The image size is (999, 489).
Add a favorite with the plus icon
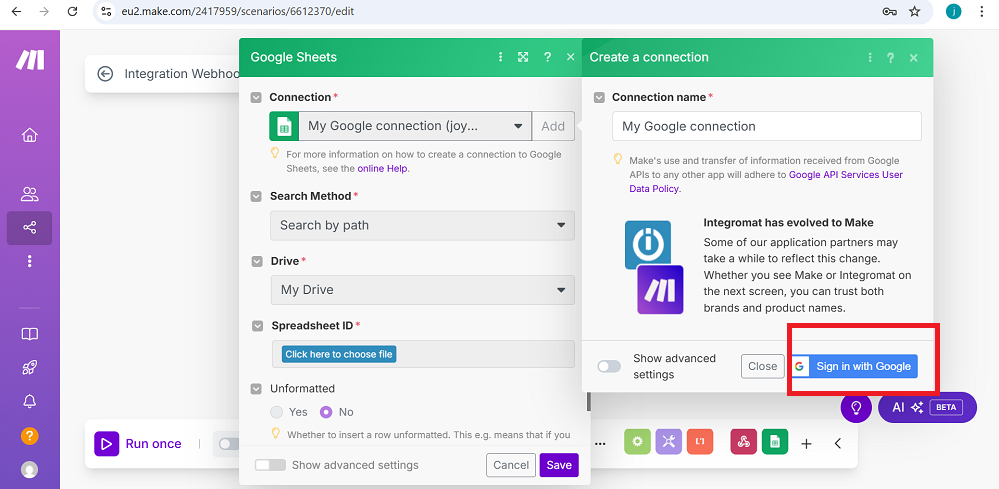pos(806,444)
